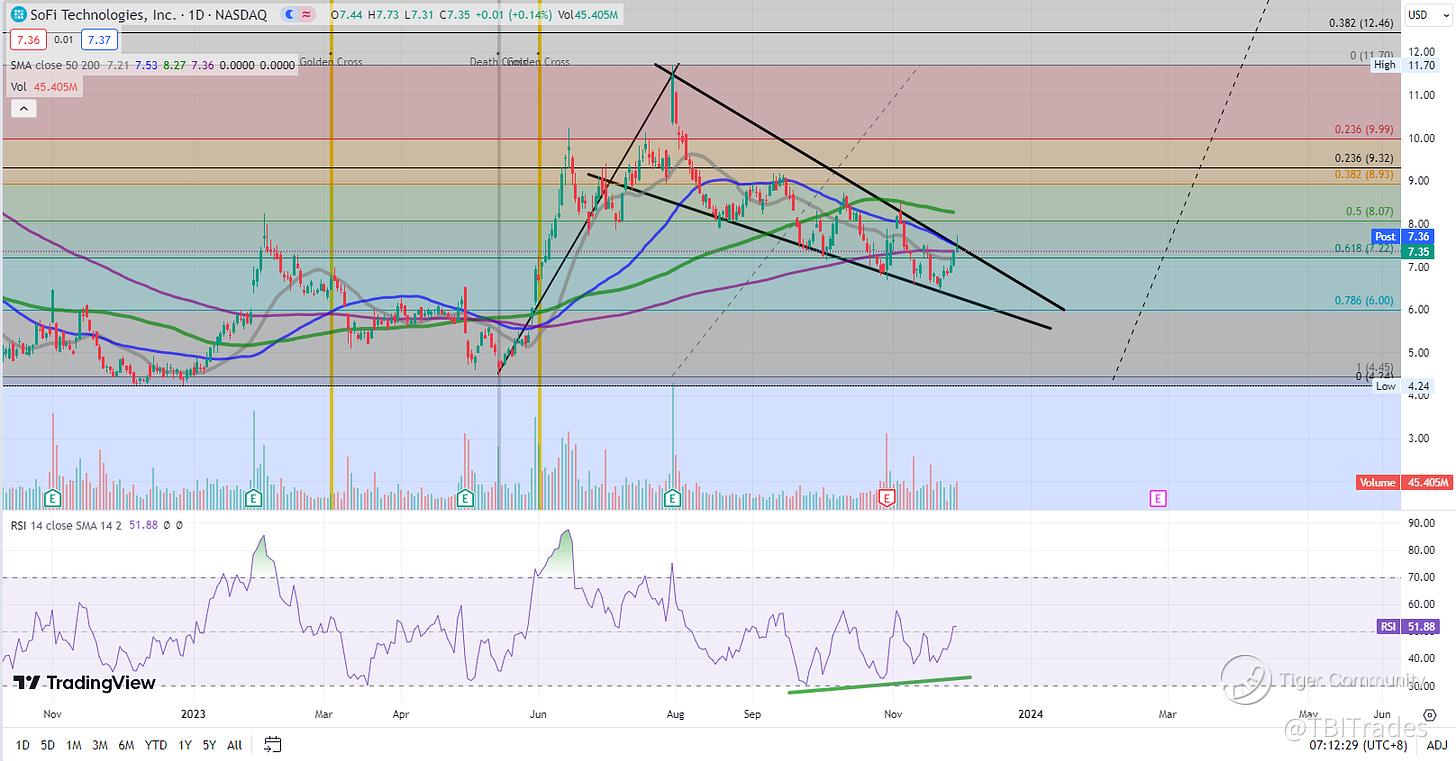Select the SMA close 50 200 indicator legend
1456x761 pixels.
click(56, 64)
